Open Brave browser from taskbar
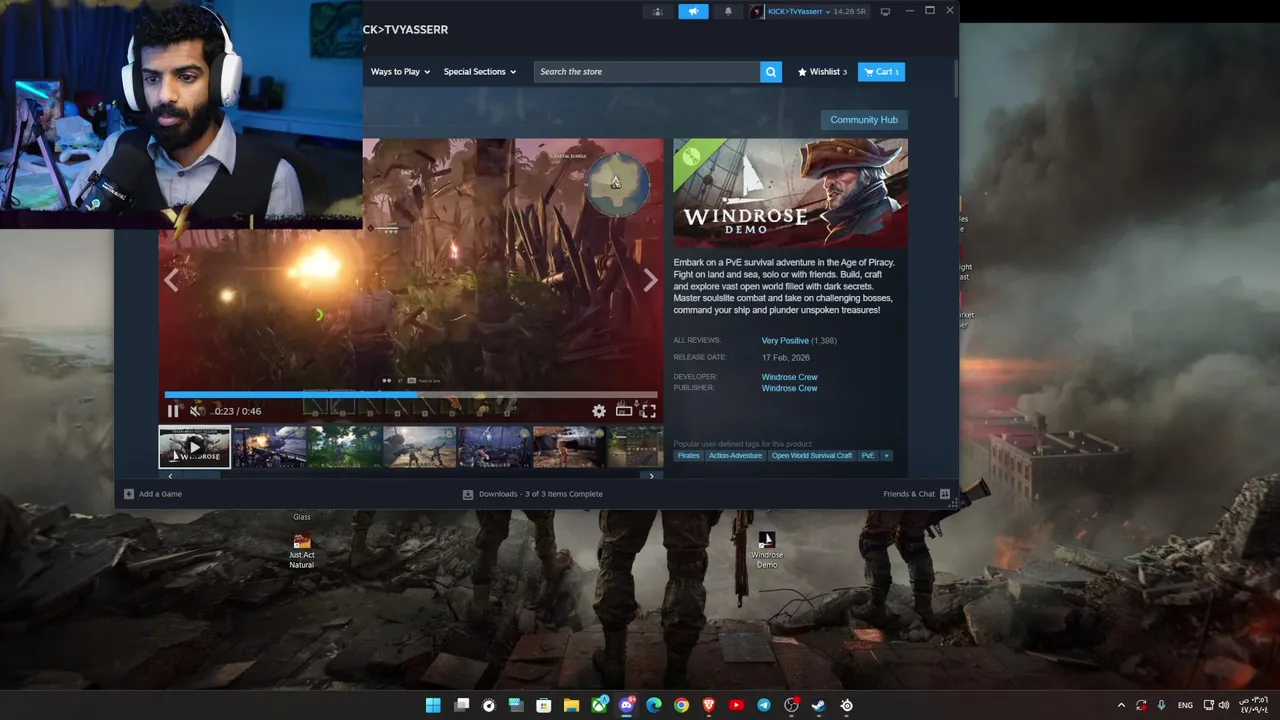The width and height of the screenshot is (1280, 720). [709, 705]
